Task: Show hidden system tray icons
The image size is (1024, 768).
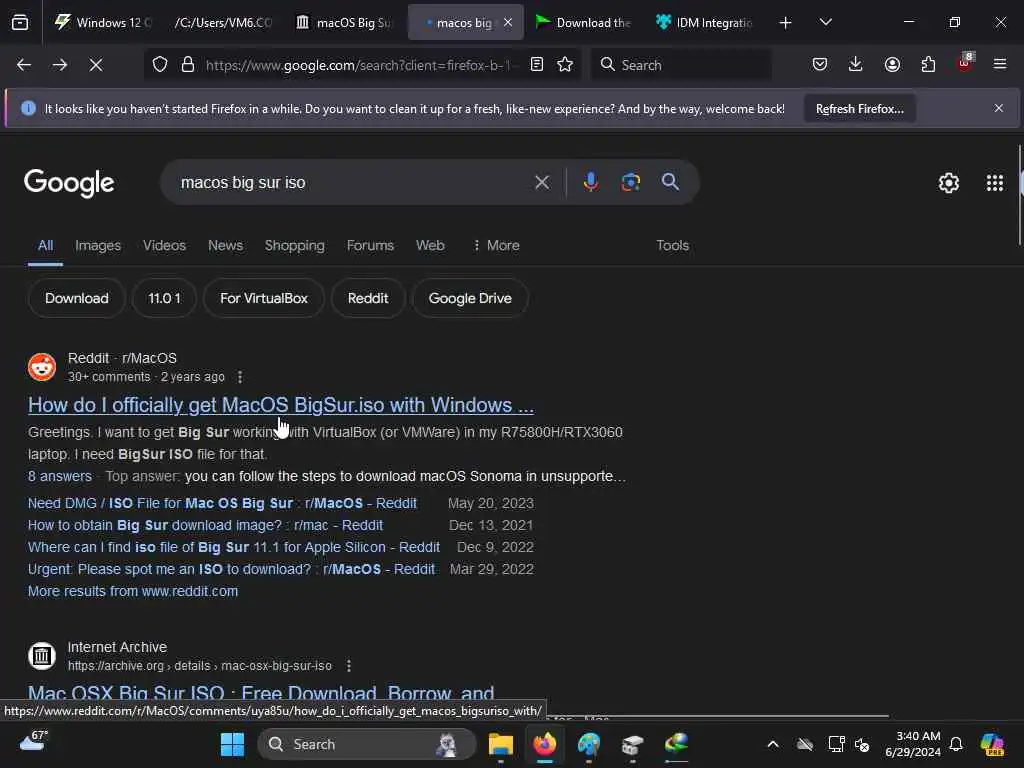Action: (773, 744)
